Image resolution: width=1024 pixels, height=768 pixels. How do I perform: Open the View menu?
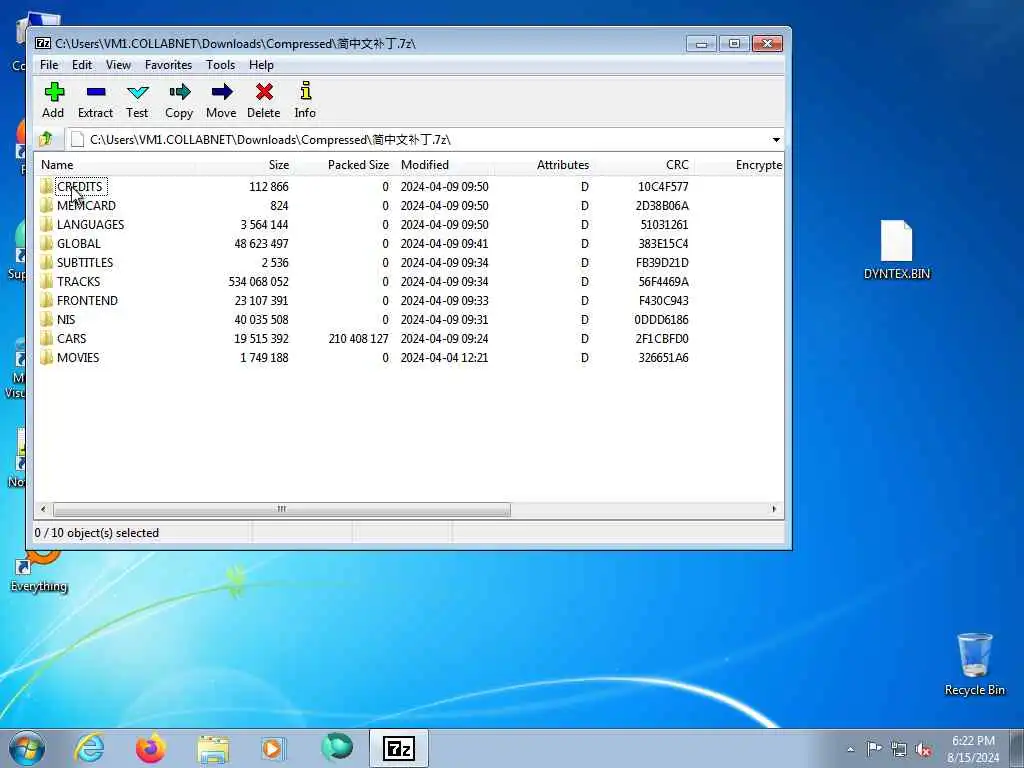118,65
